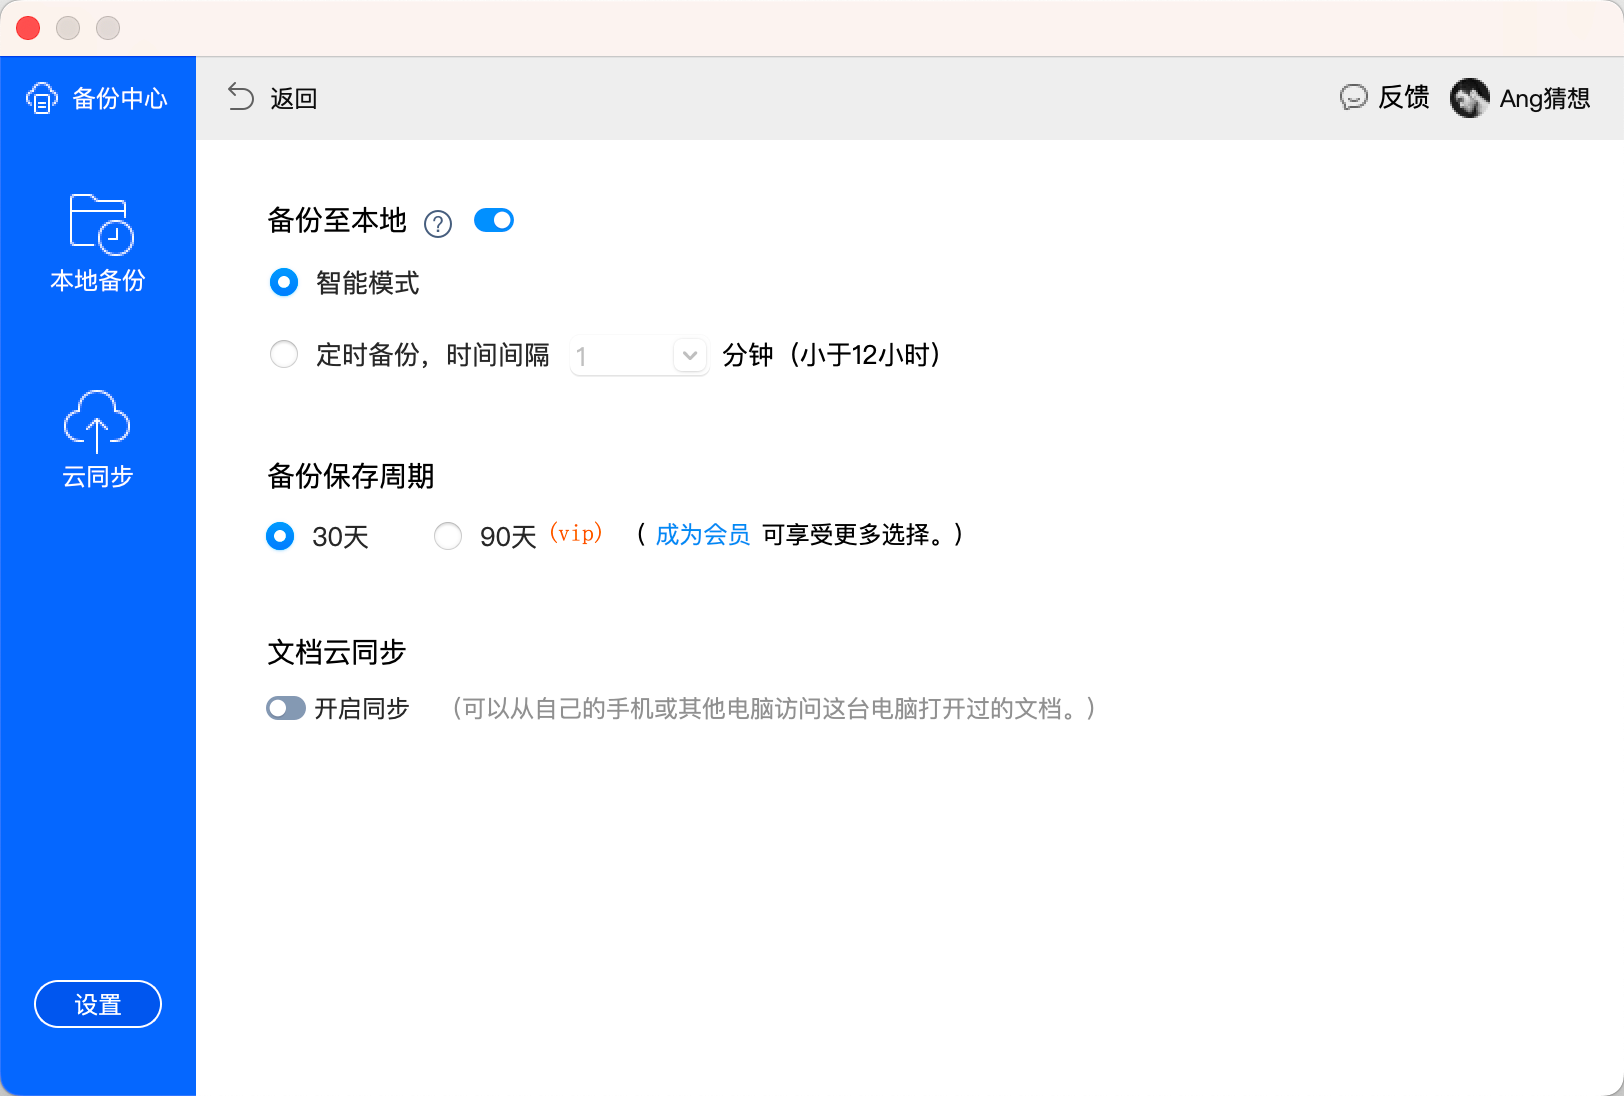This screenshot has width=1624, height=1096.
Task: Click the 反馈 feedback label
Action: coord(1404,97)
